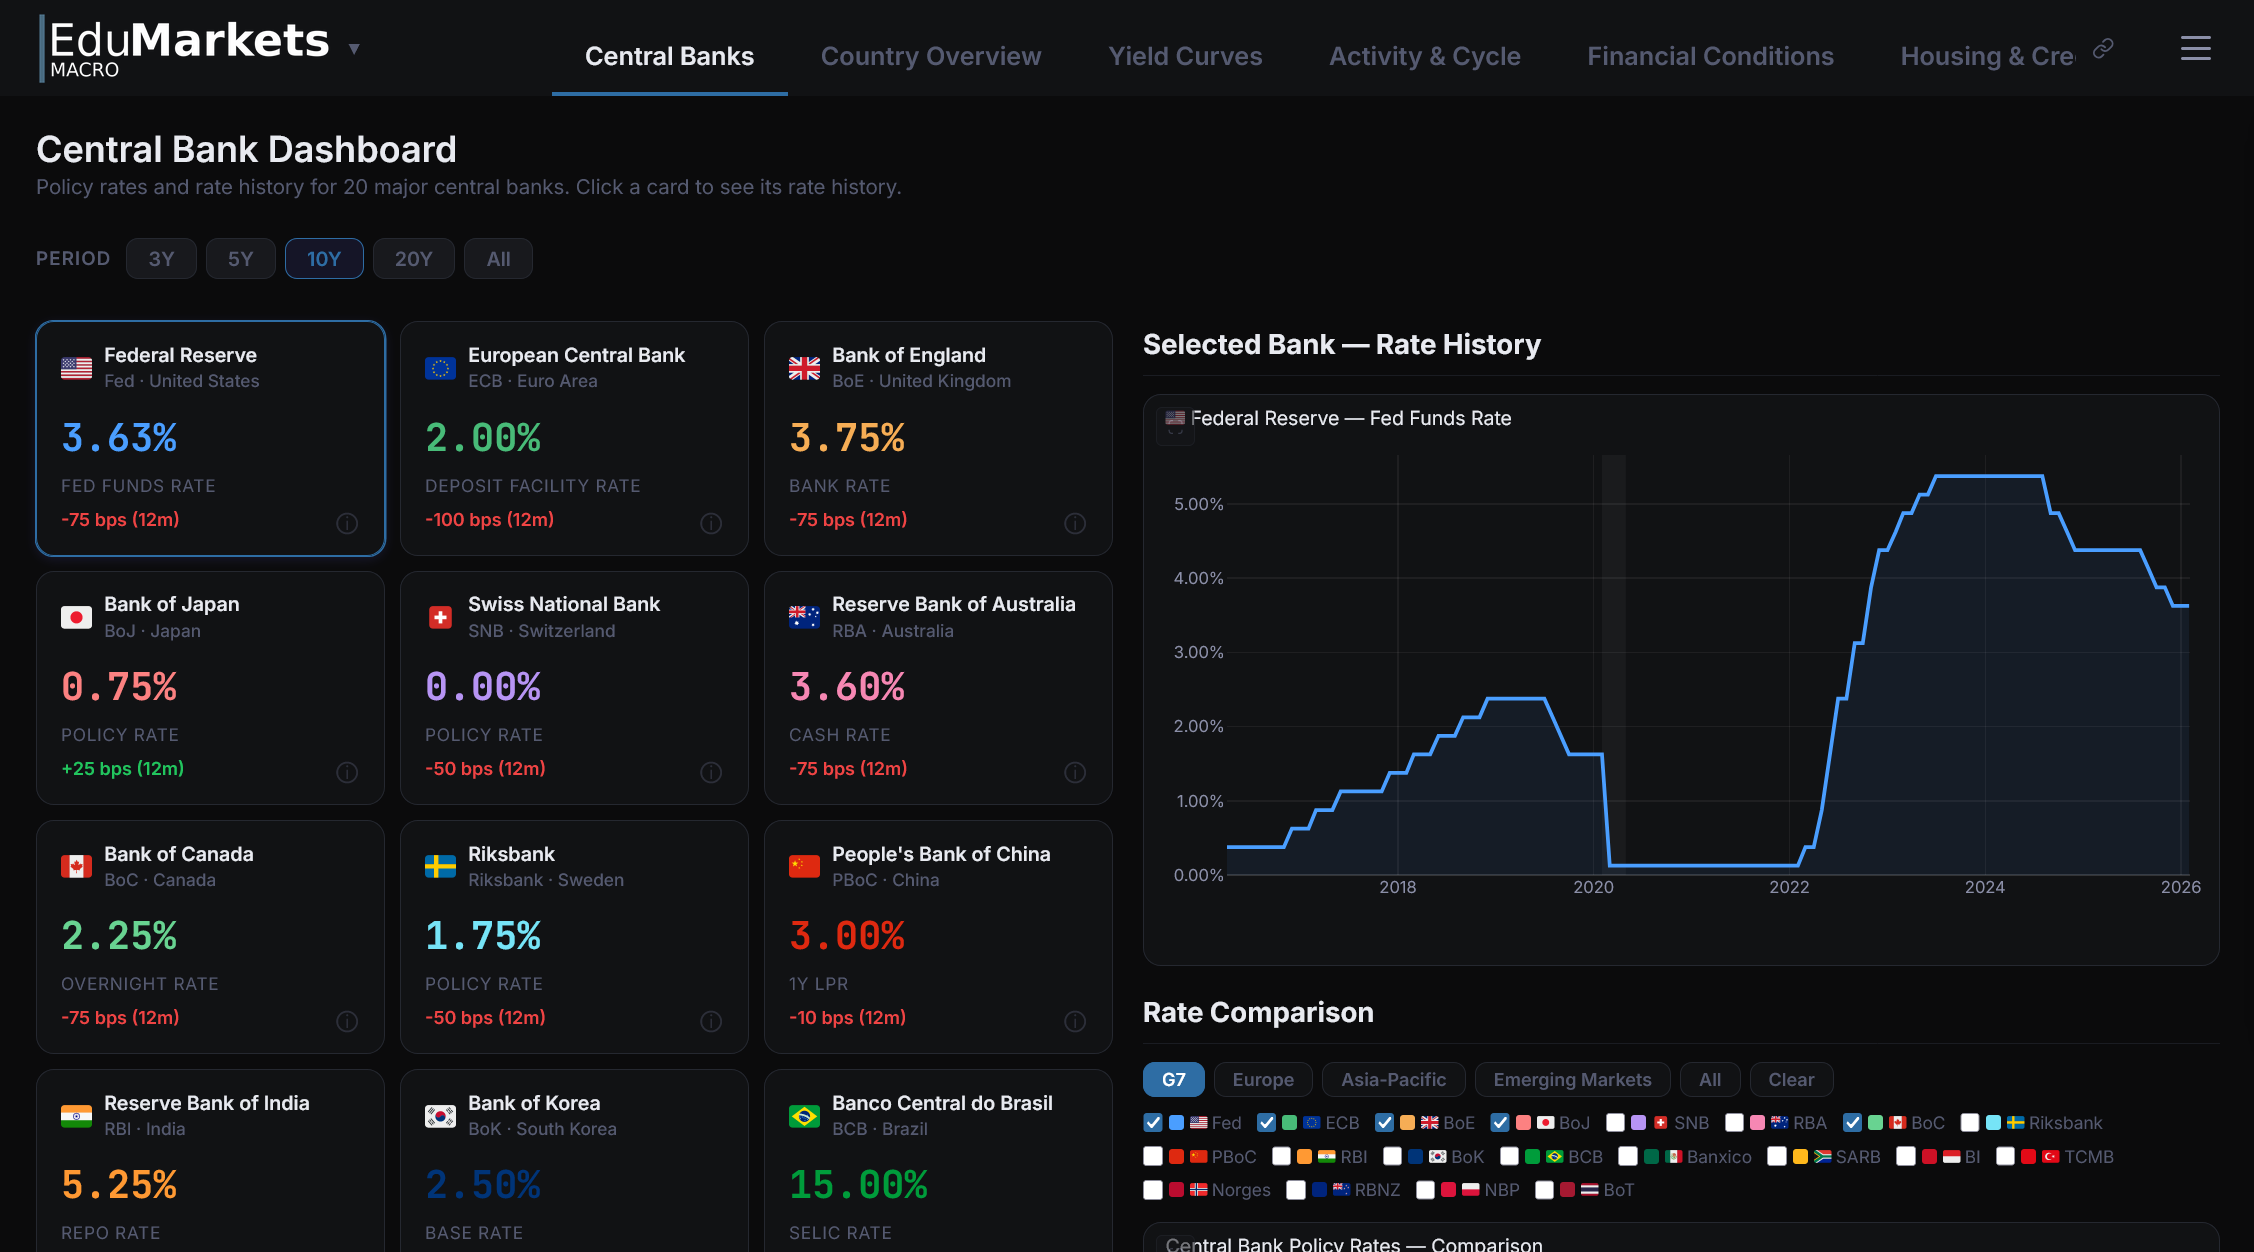Uncheck the Fed checkbox in Rate Comparison
Viewport: 2254px width, 1252px height.
(x=1153, y=1122)
